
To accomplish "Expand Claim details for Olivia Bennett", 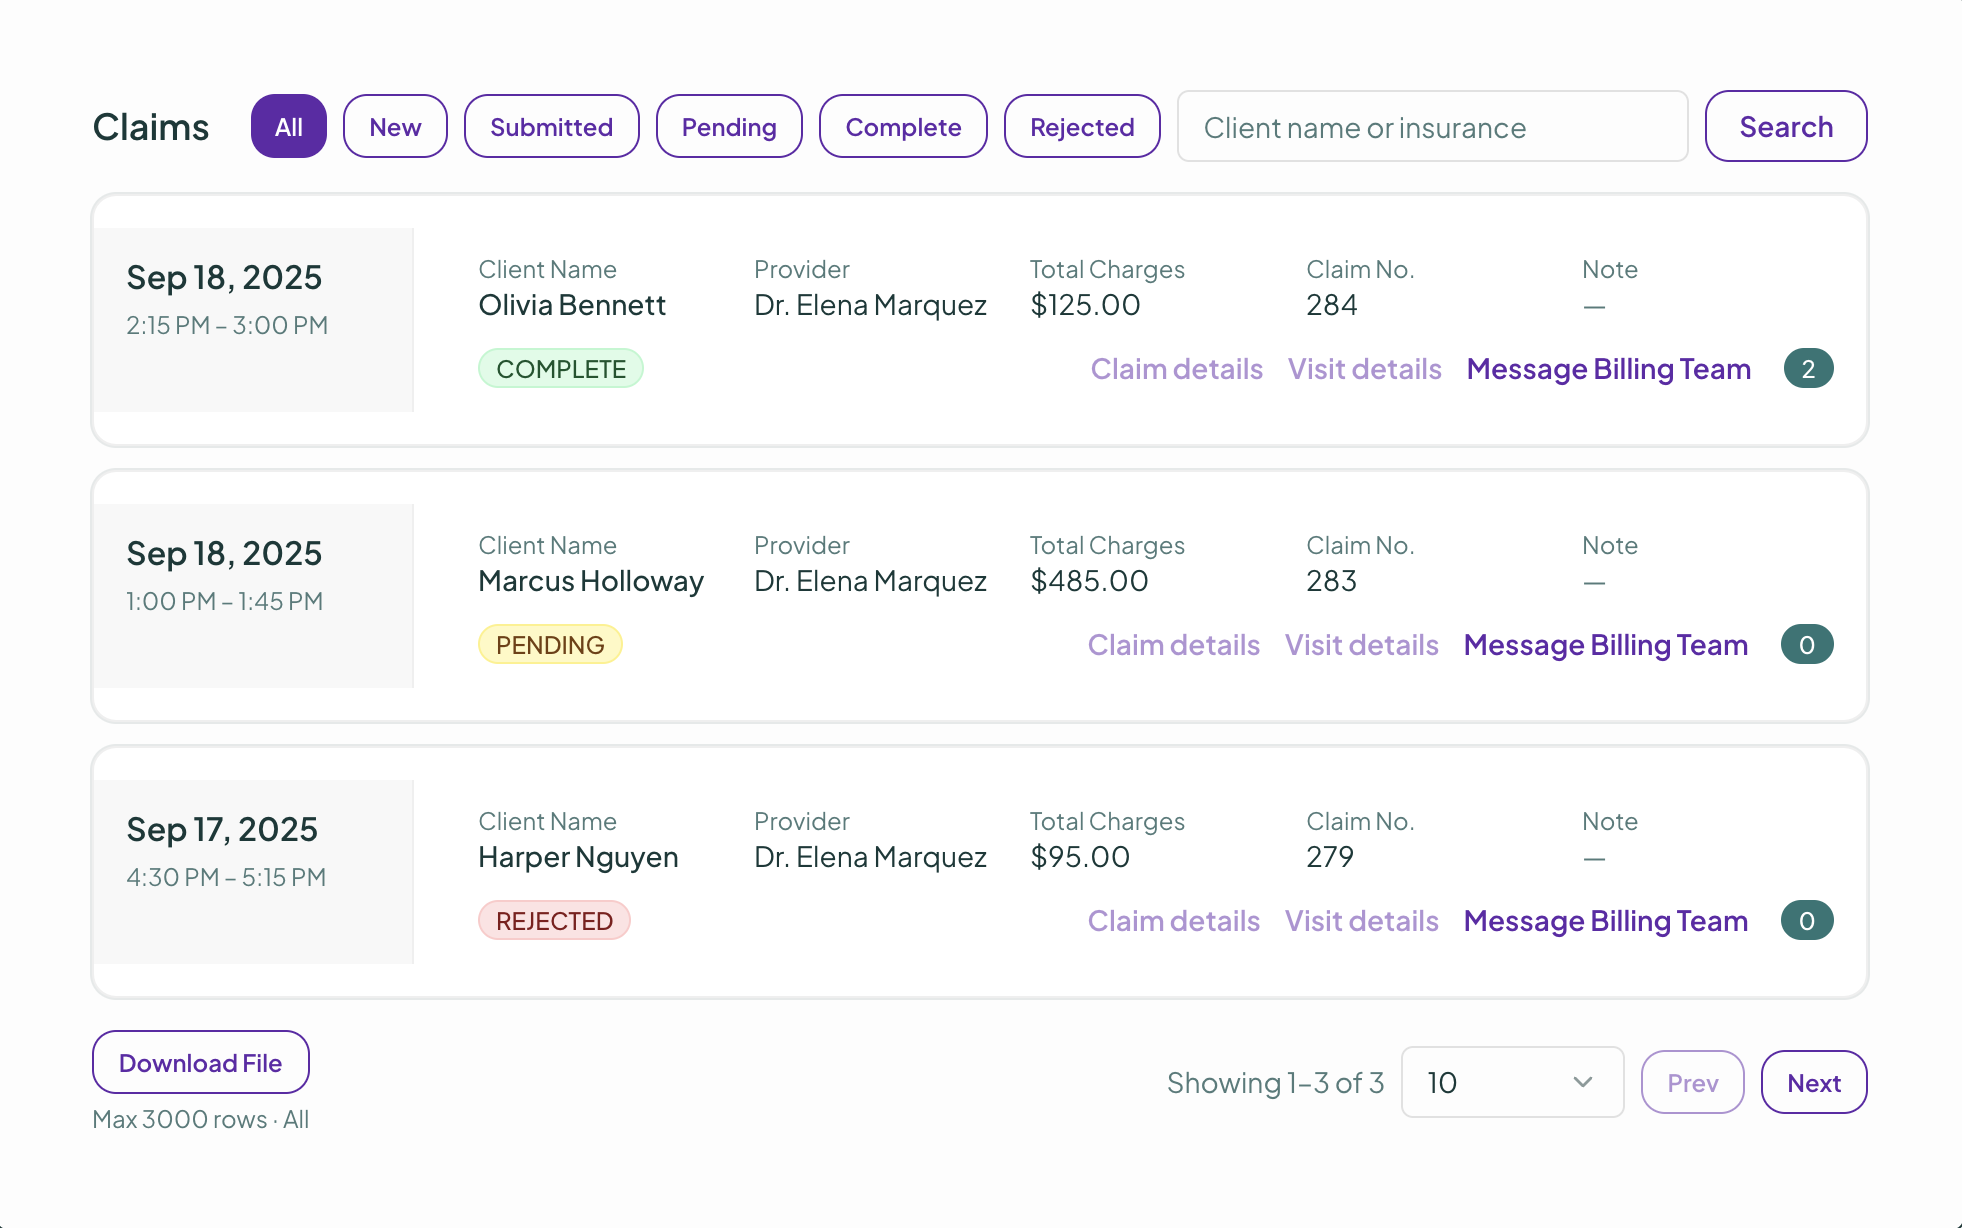I will pyautogui.click(x=1176, y=368).
